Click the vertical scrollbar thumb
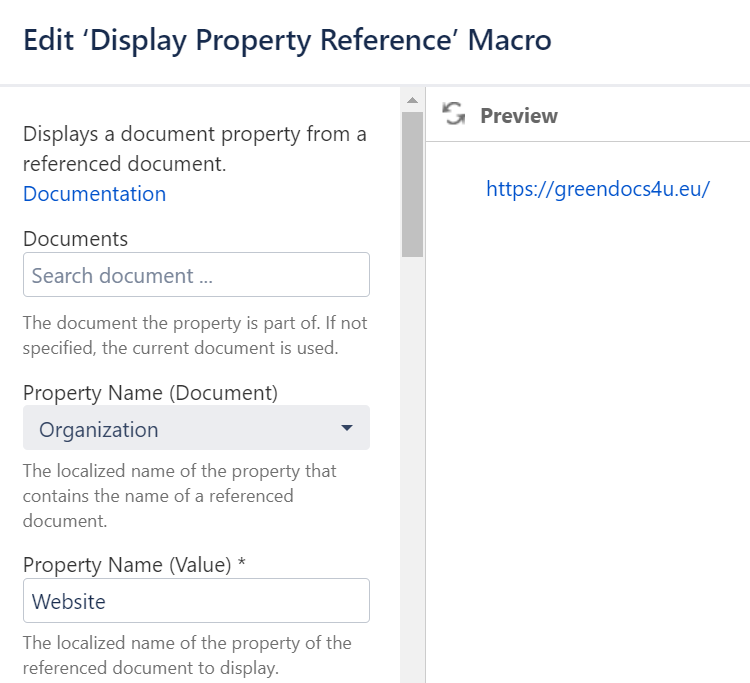Screen dimensions: 750x683 pyautogui.click(x=412, y=185)
